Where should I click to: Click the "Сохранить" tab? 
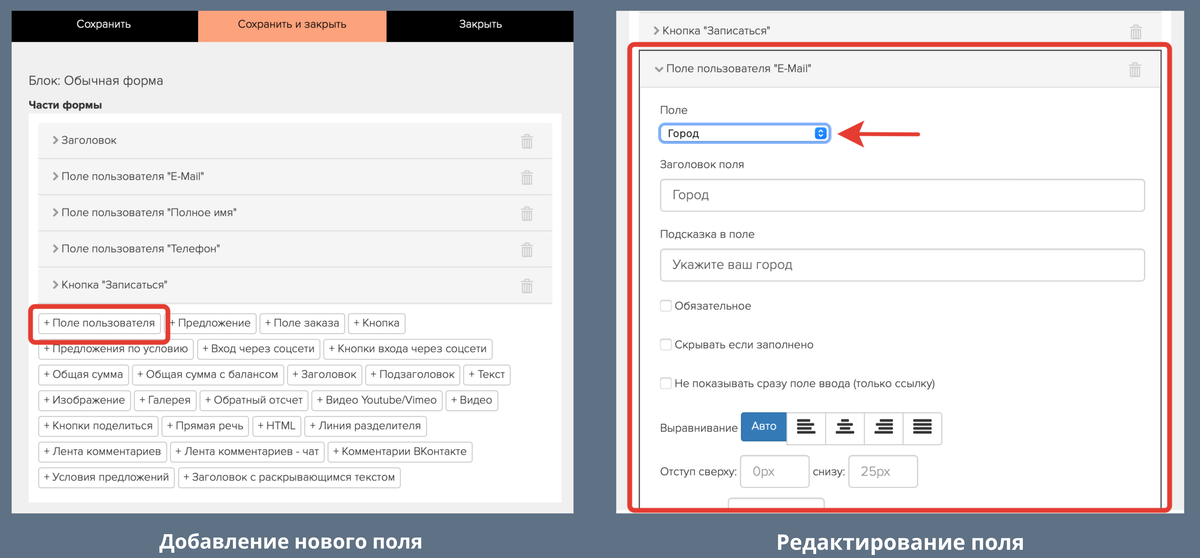click(x=104, y=24)
